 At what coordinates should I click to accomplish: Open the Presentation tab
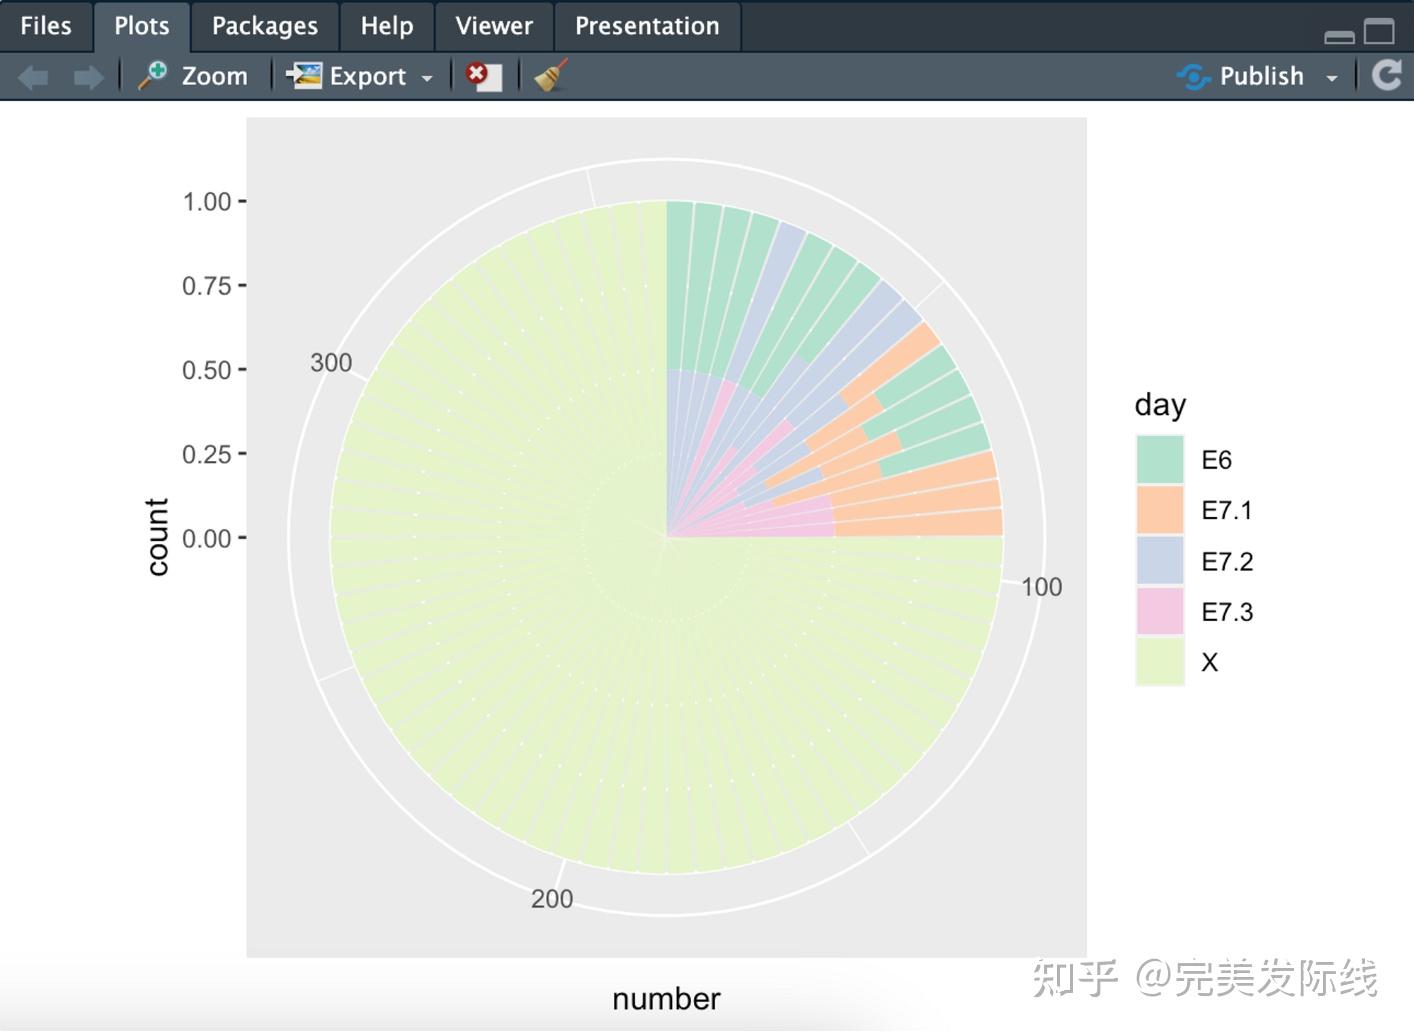coord(647,26)
